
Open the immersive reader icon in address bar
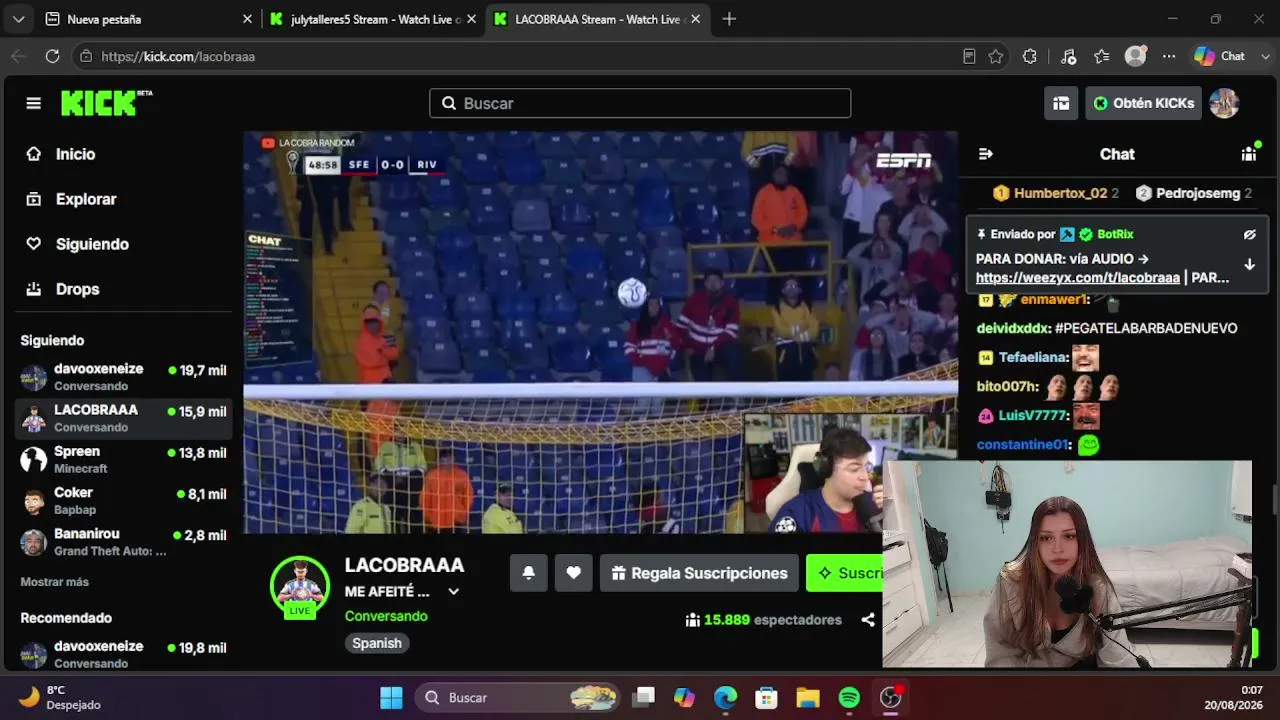[969, 56]
